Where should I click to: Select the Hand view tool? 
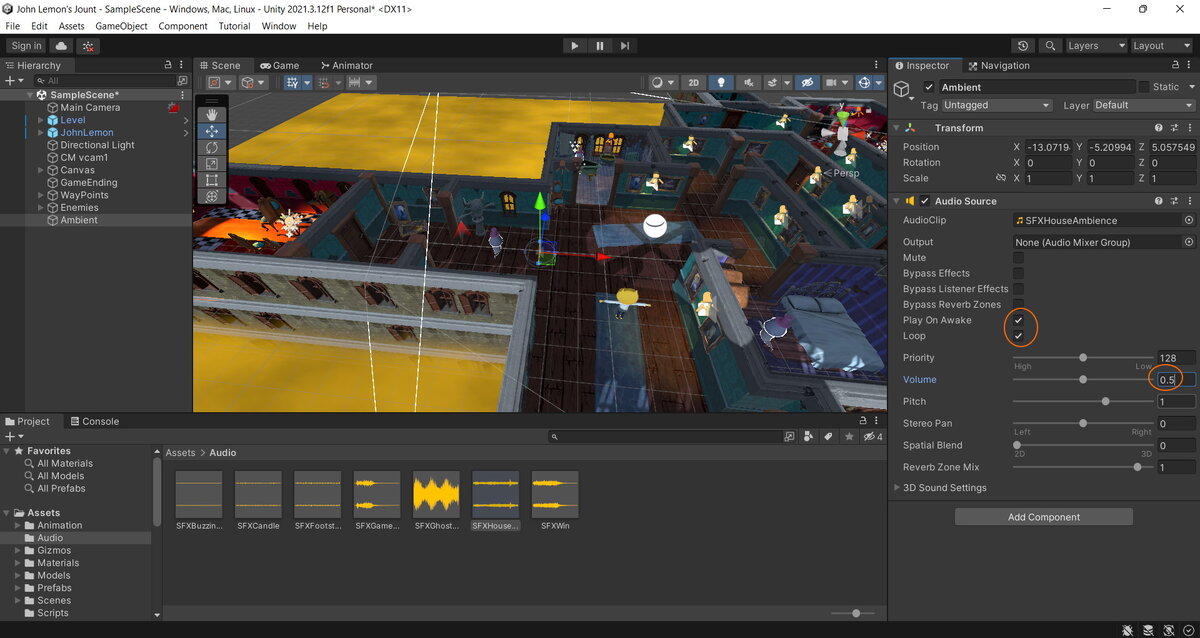pos(212,114)
